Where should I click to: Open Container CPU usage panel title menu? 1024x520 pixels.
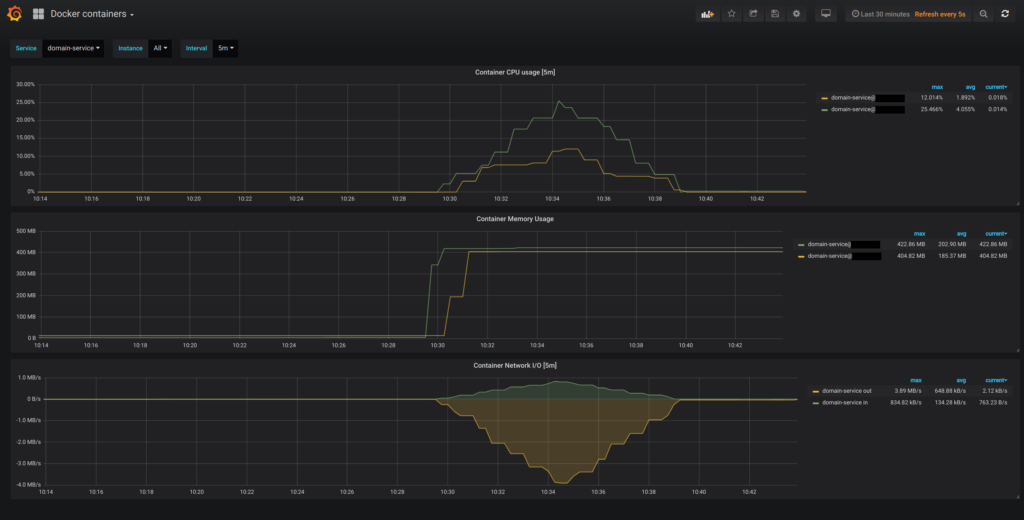tap(515, 73)
